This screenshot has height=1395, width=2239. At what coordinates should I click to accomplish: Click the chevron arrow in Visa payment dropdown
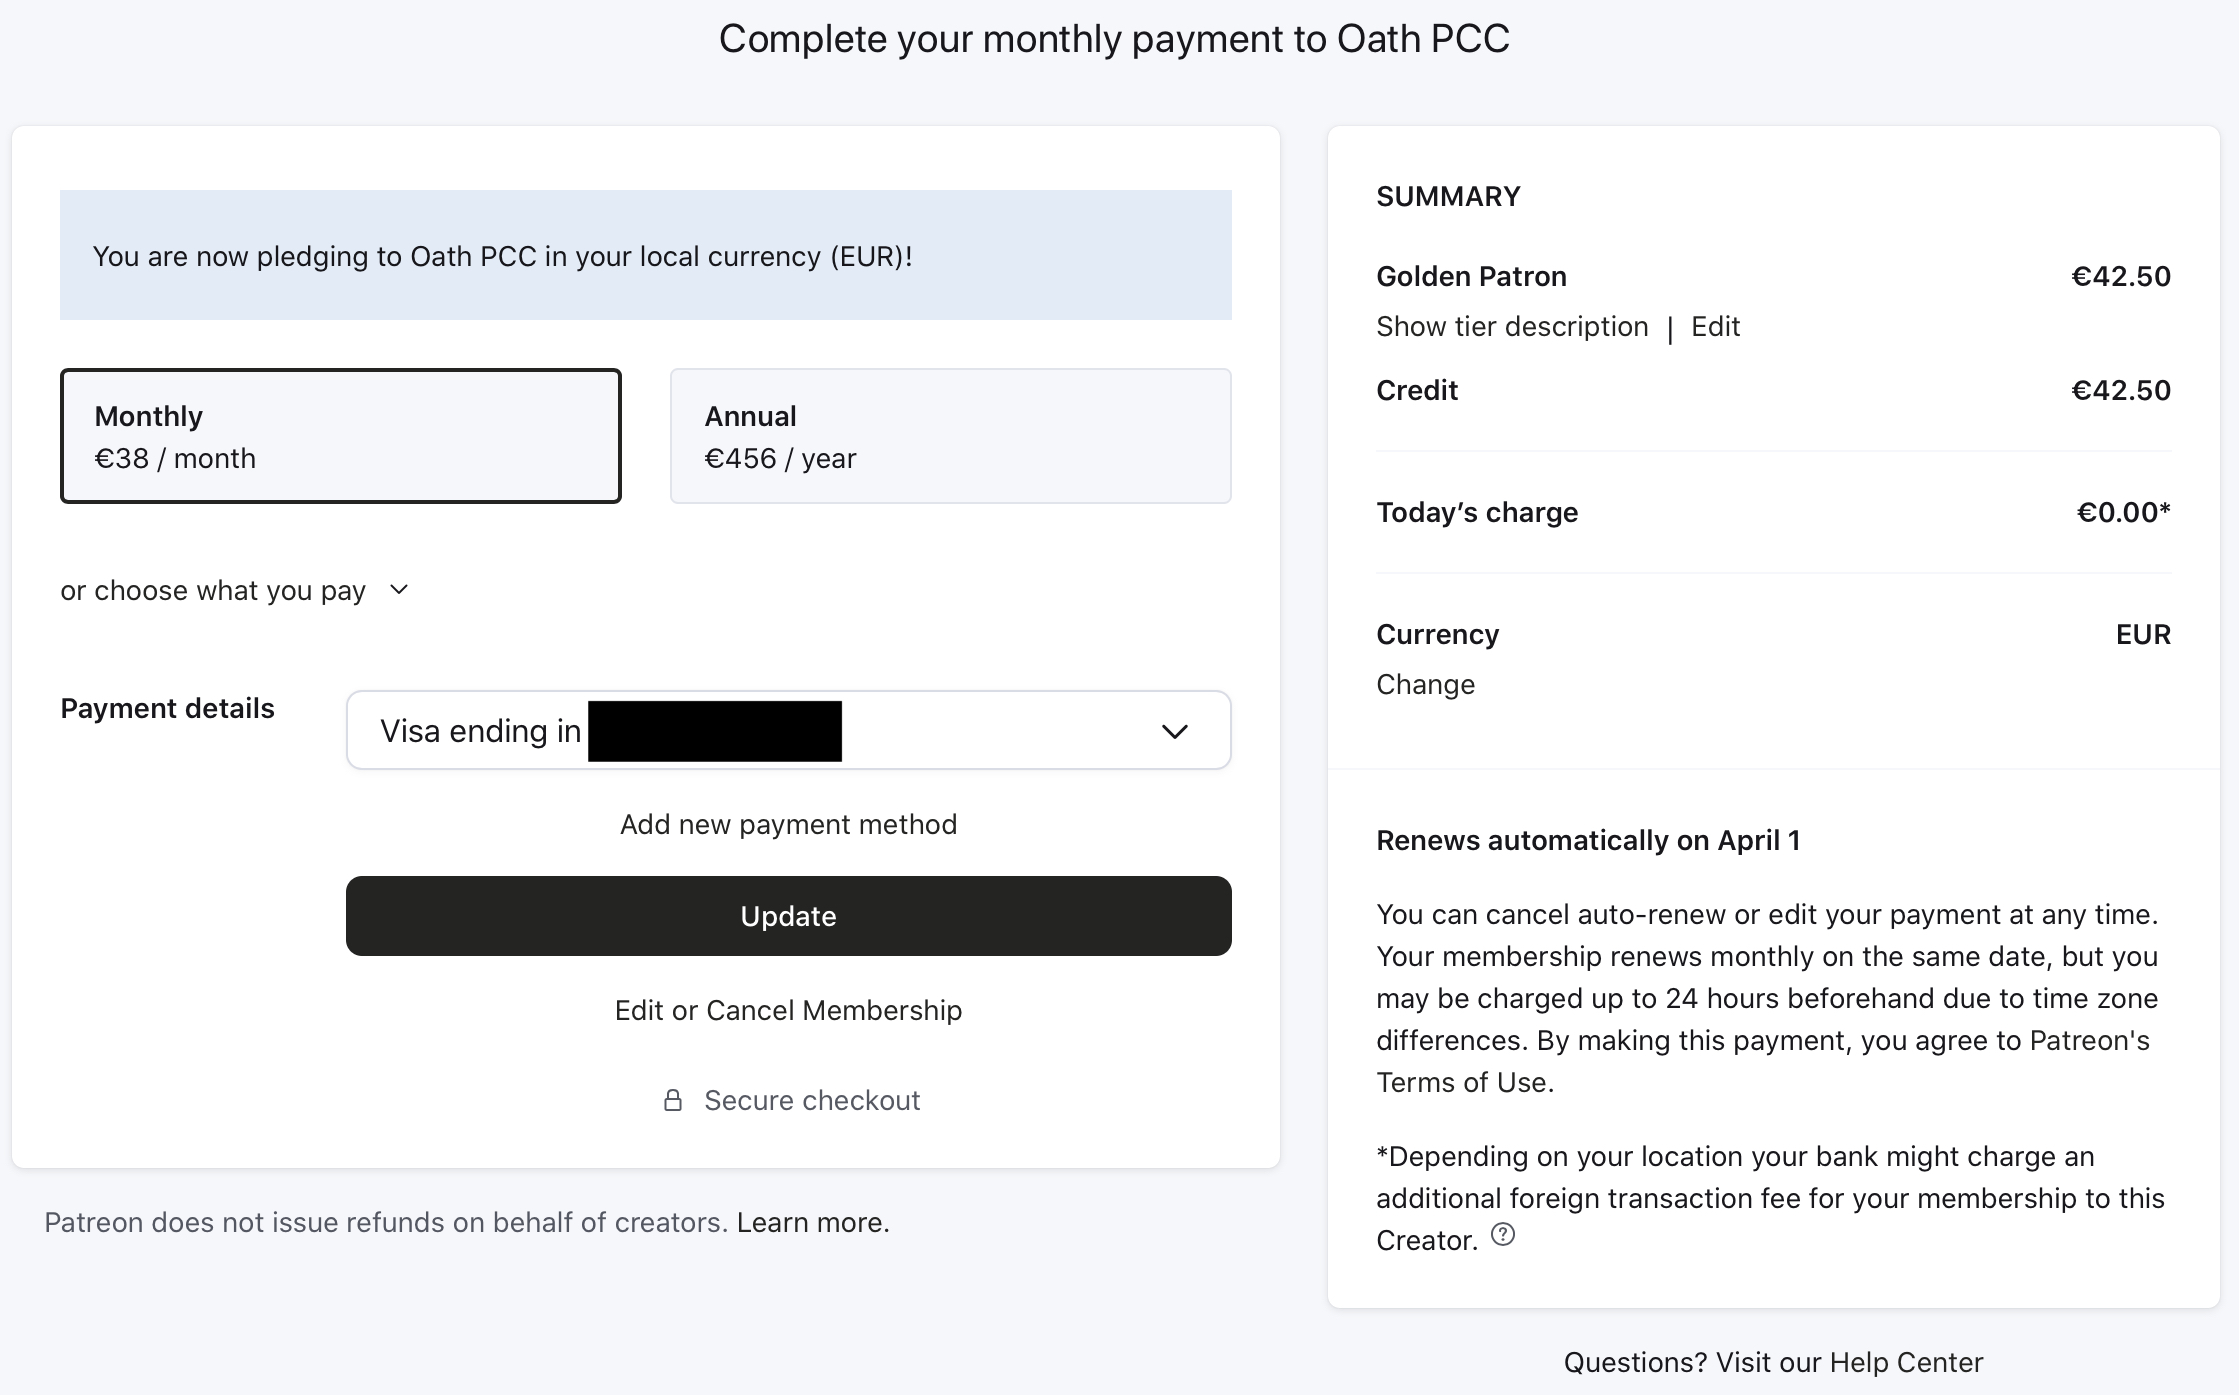1174,731
